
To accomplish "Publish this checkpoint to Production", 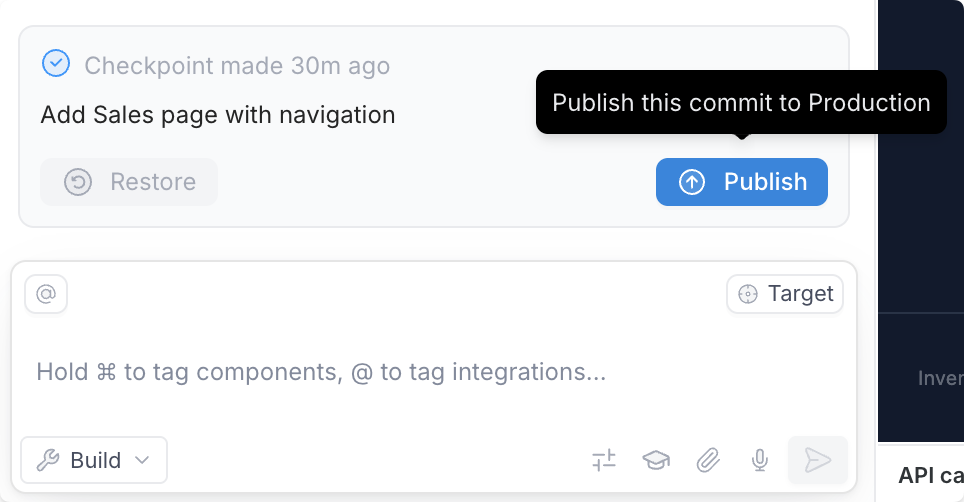I will pos(741,182).
